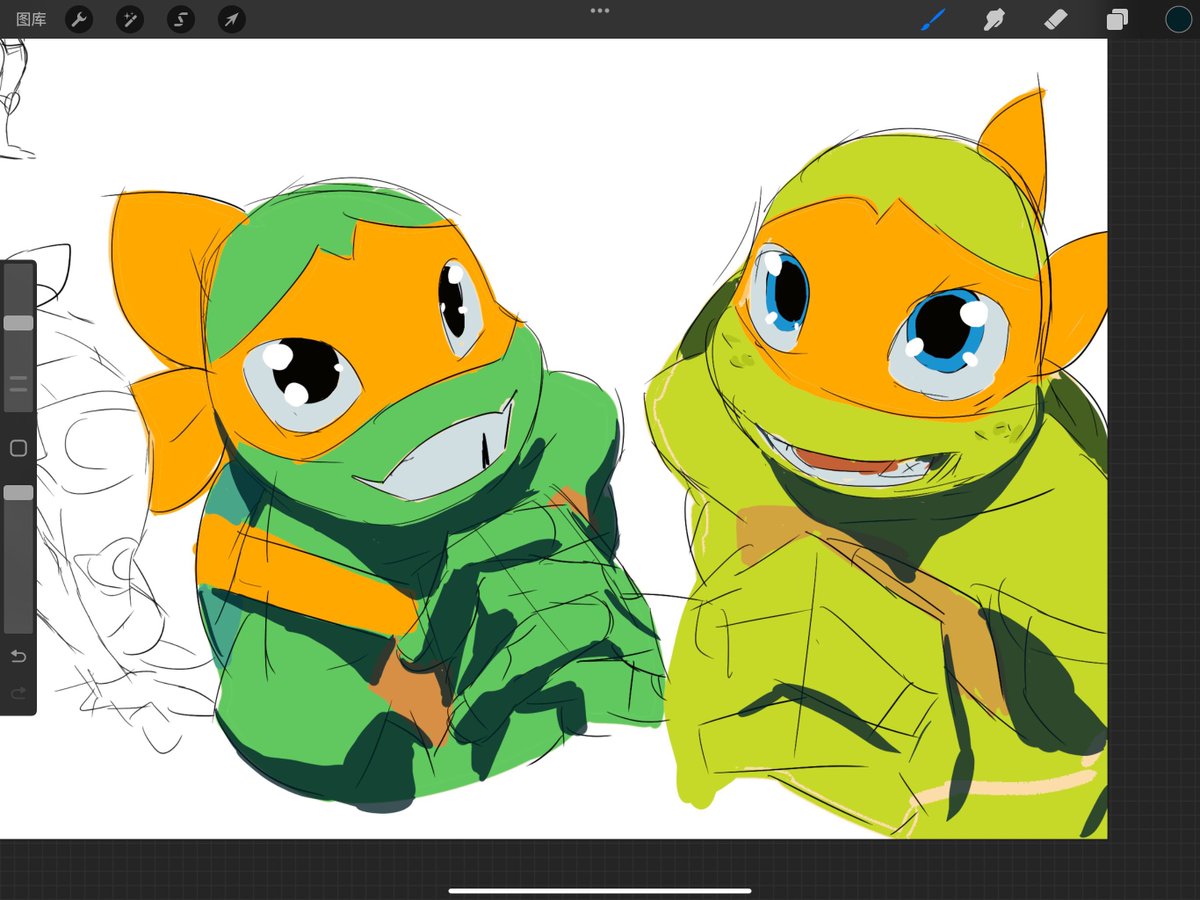Open the Actions wrench menu
The image size is (1200, 900).
click(x=79, y=19)
